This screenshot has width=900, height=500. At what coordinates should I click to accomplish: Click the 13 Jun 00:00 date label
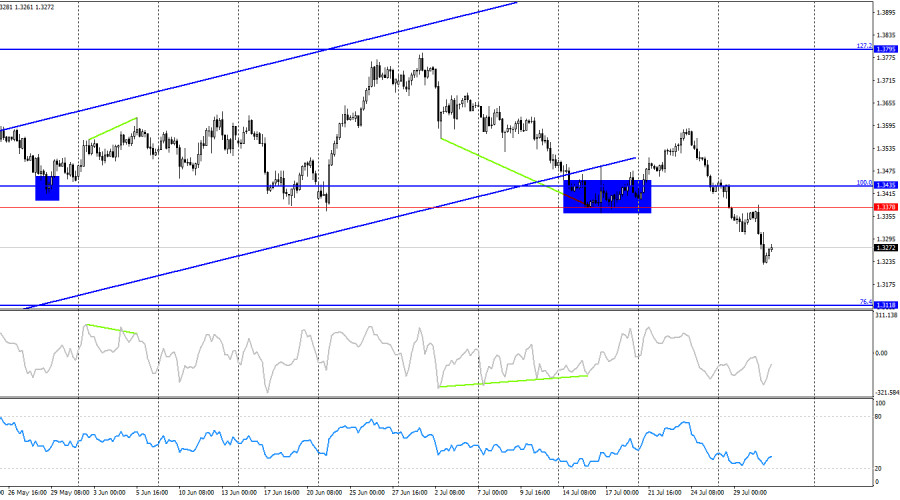click(239, 493)
